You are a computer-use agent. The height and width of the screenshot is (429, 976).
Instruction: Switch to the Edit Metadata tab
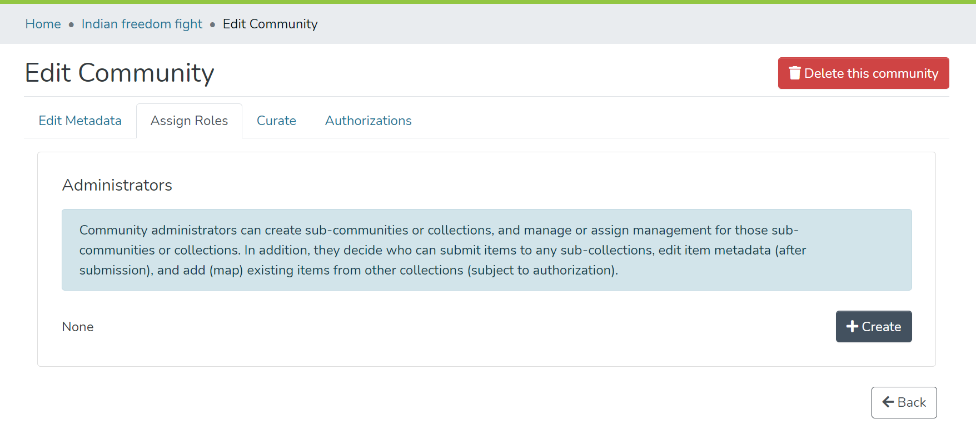pos(80,121)
